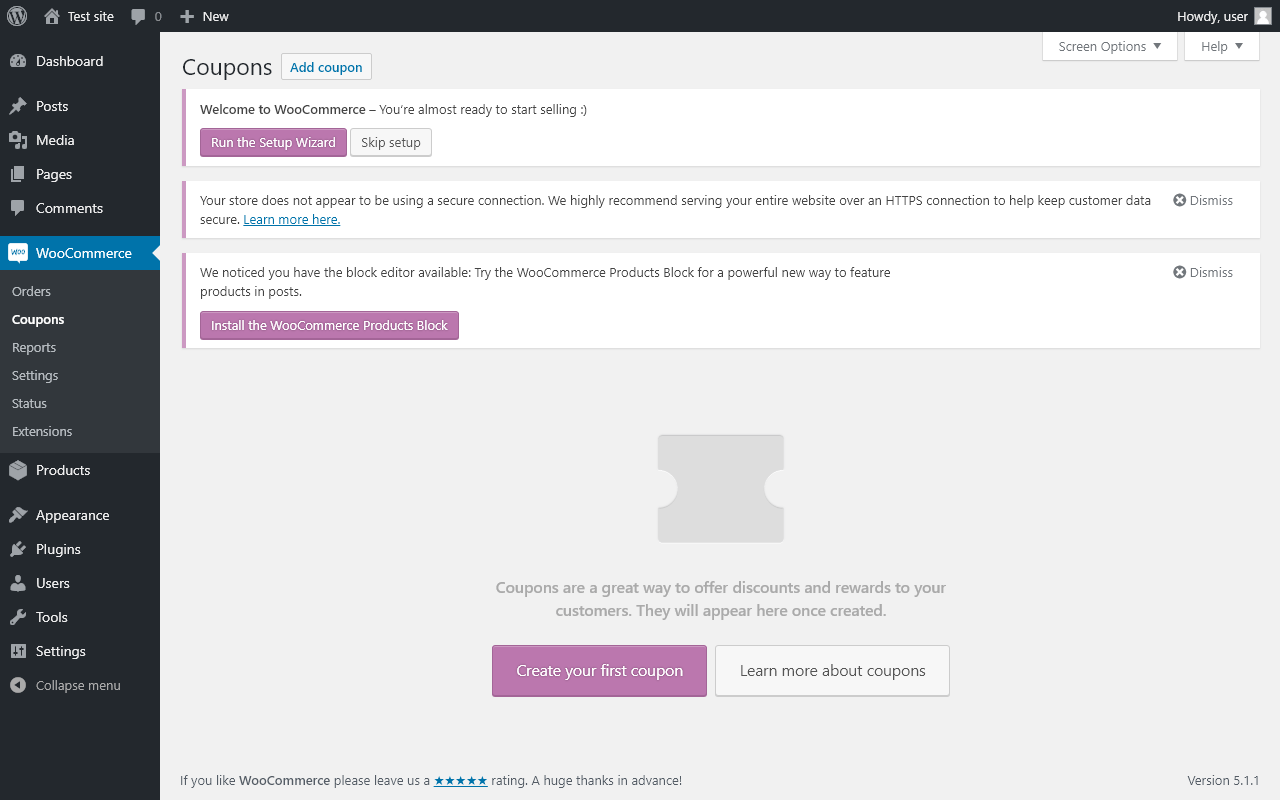This screenshot has height=800, width=1280.
Task: Open the Tools menu label
Action: tap(52, 617)
